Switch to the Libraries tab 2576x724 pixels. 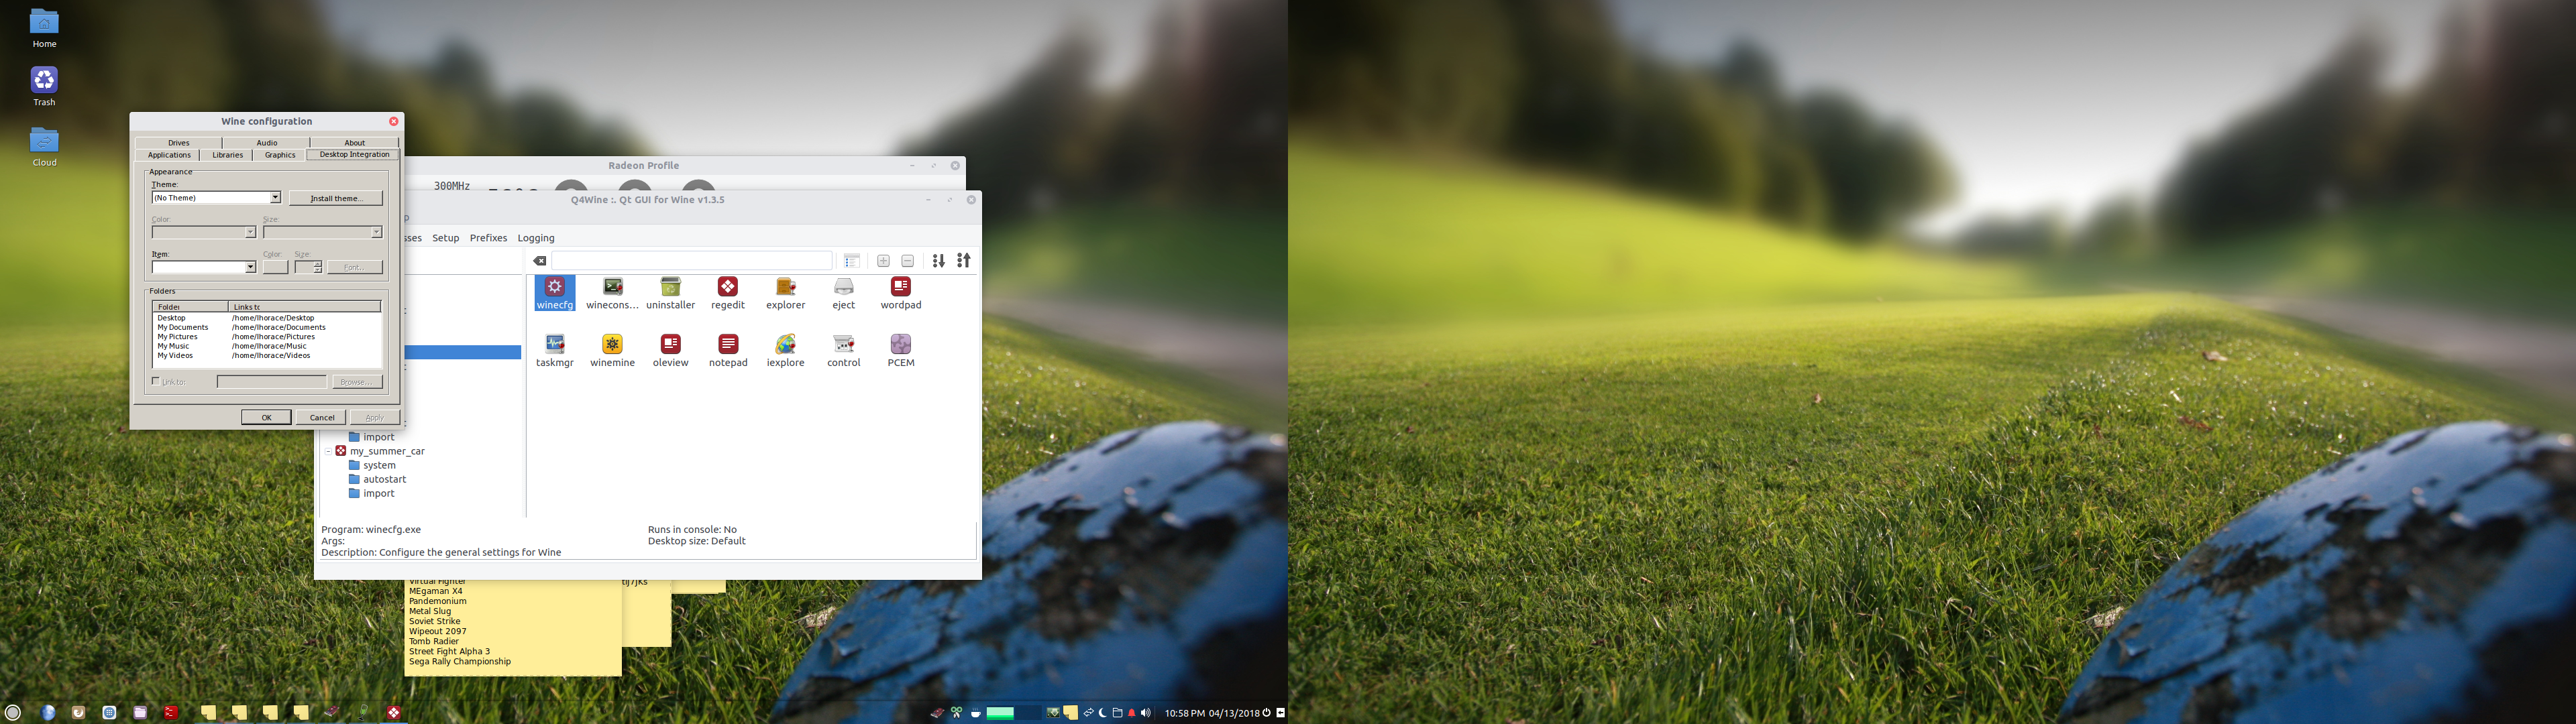pyautogui.click(x=228, y=155)
